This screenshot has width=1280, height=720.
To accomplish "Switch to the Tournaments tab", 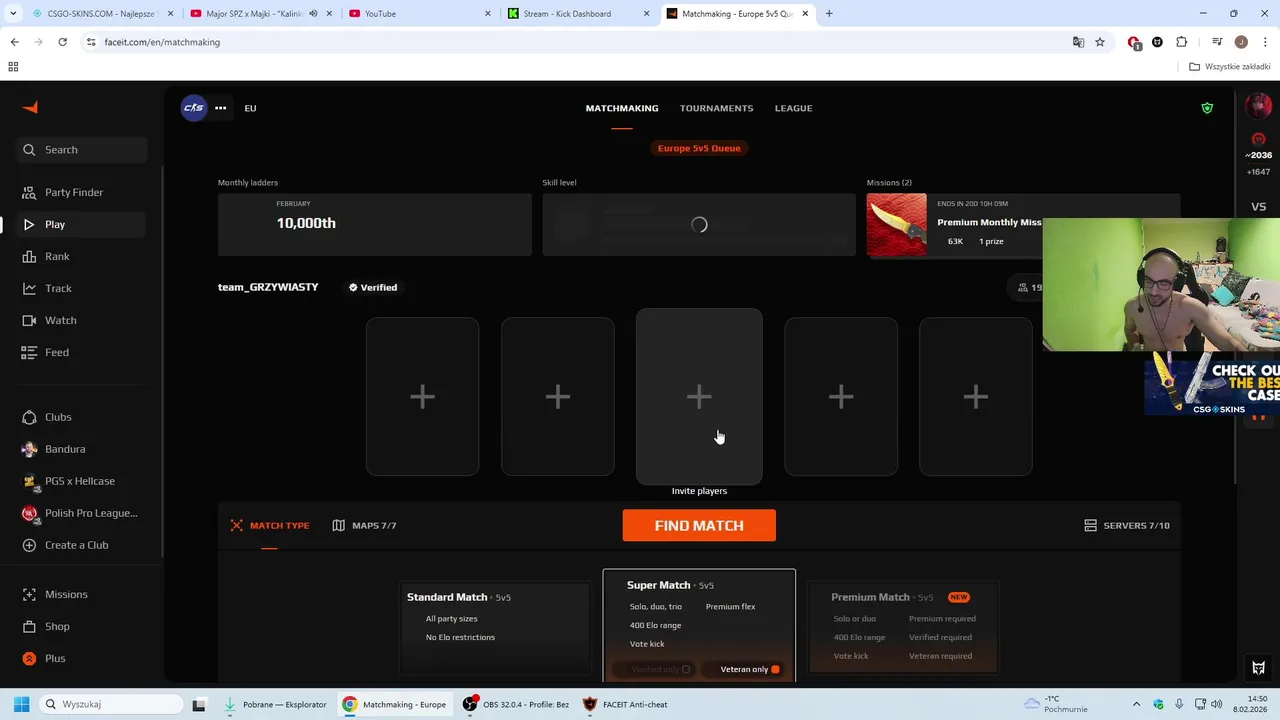I will 716,108.
